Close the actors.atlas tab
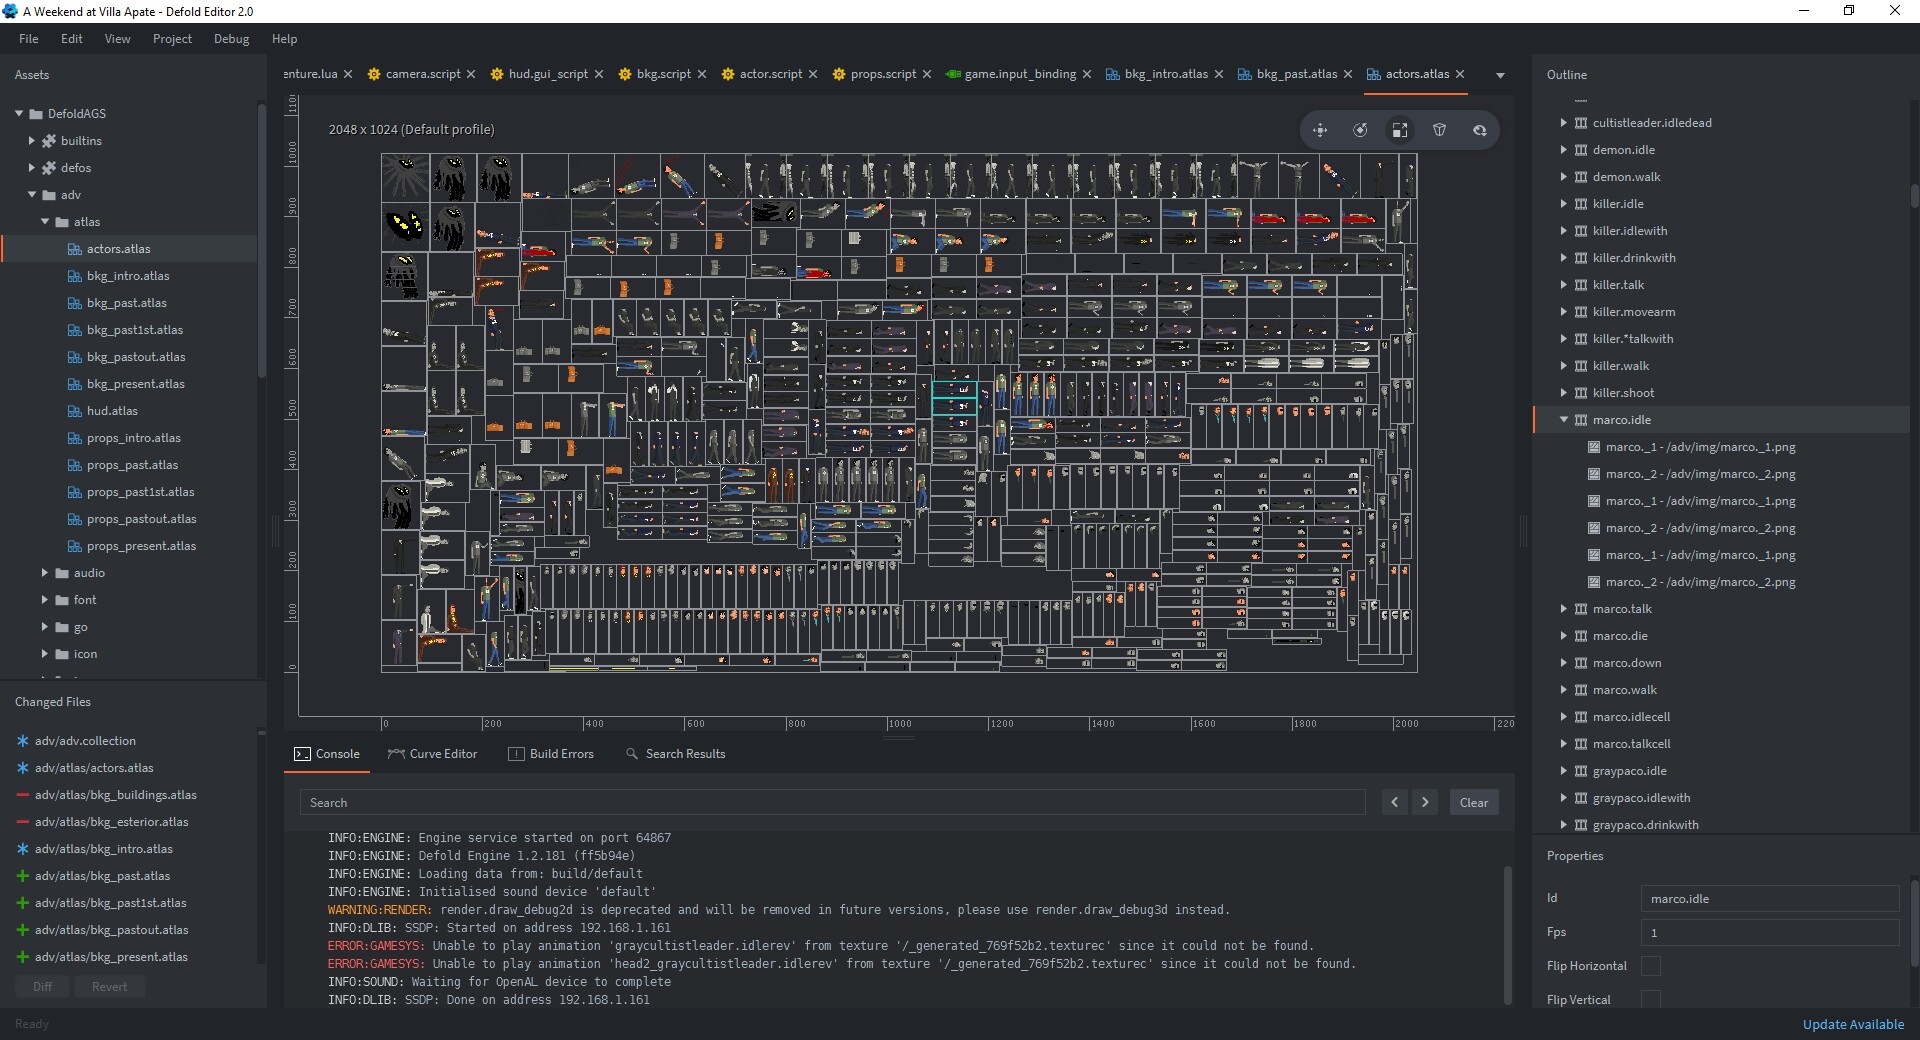Image resolution: width=1920 pixels, height=1040 pixels. tap(1460, 74)
